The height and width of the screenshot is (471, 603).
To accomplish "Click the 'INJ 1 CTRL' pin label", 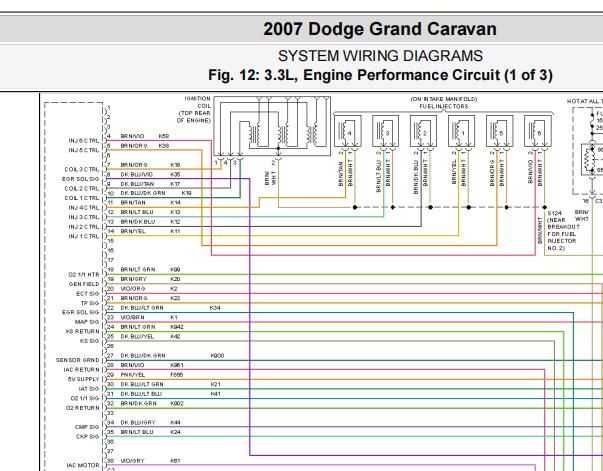I will 84,237.
